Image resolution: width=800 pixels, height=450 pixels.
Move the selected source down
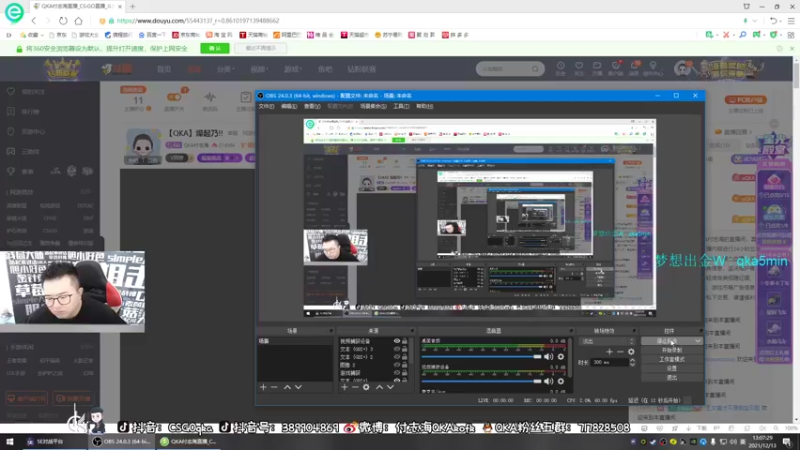coord(390,387)
